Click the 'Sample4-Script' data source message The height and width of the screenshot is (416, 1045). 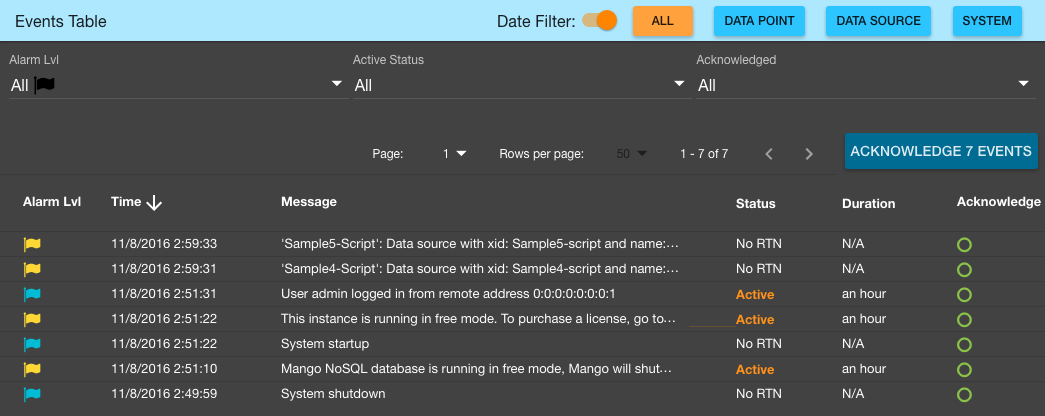click(x=480, y=269)
